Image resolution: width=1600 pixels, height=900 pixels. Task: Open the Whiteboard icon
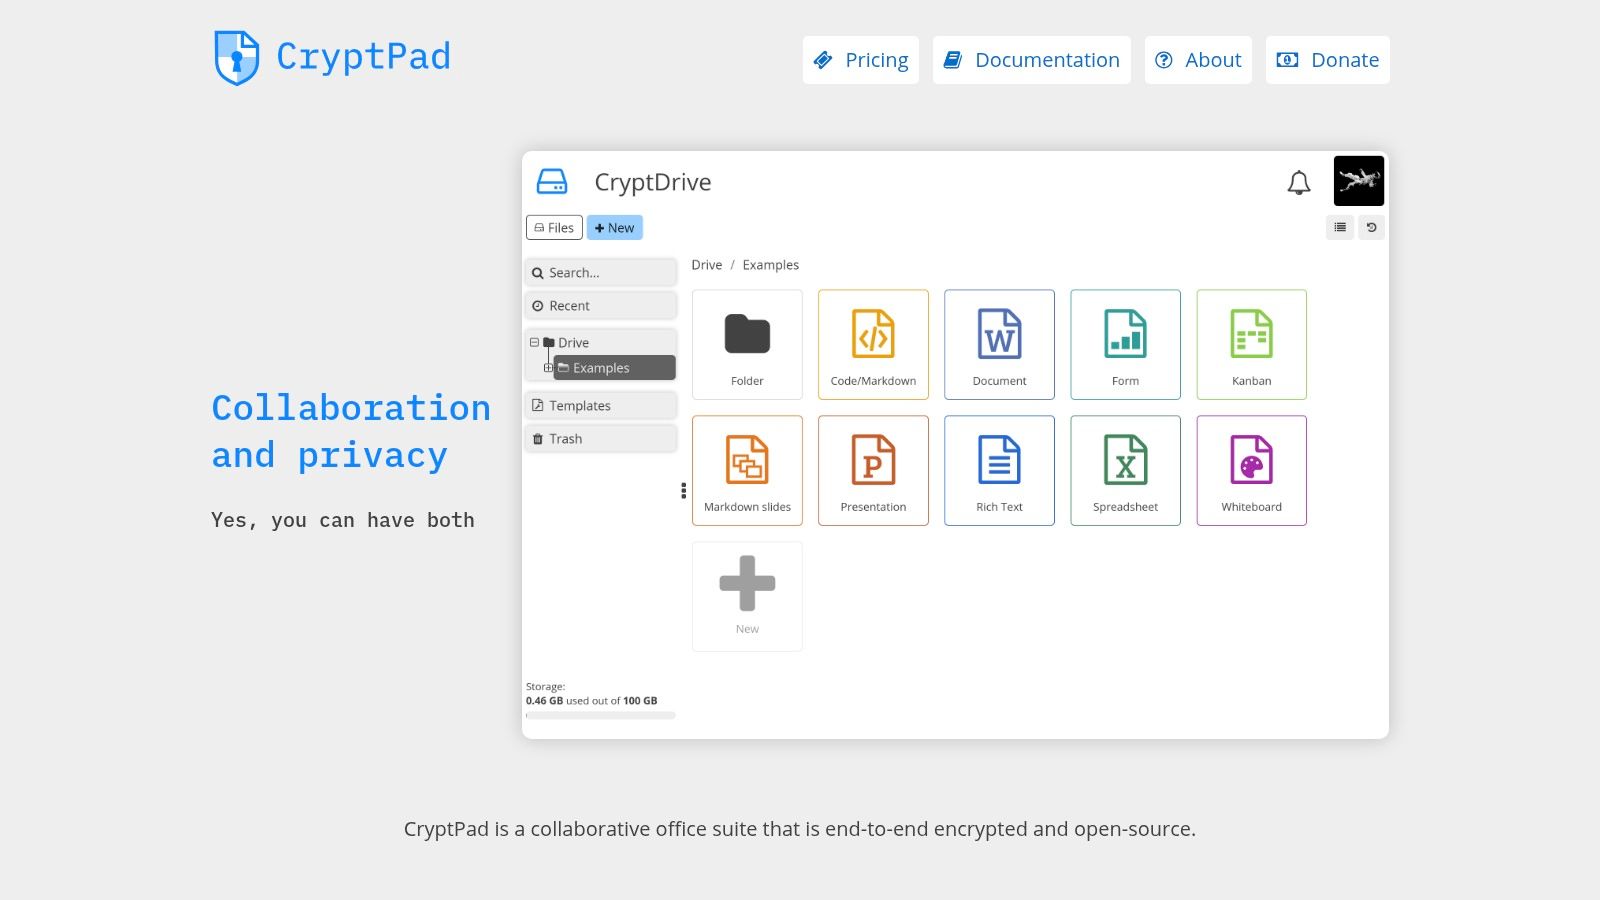1251,470
